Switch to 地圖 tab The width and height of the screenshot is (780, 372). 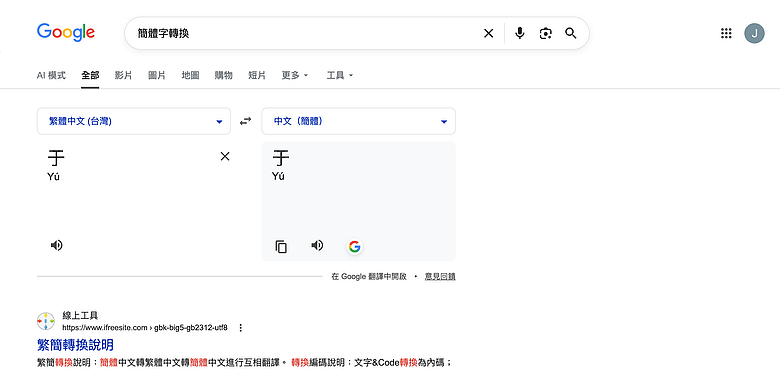[x=191, y=75]
